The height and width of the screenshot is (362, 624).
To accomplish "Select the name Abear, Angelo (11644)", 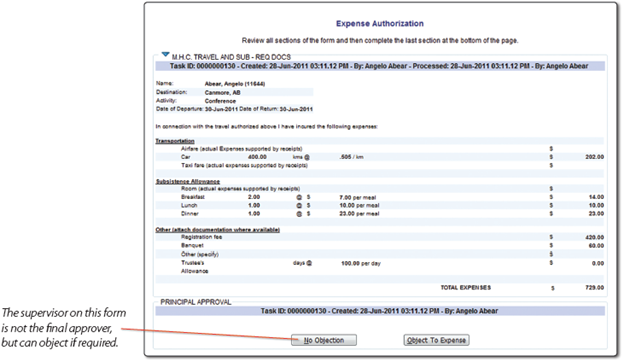I will coord(235,84).
